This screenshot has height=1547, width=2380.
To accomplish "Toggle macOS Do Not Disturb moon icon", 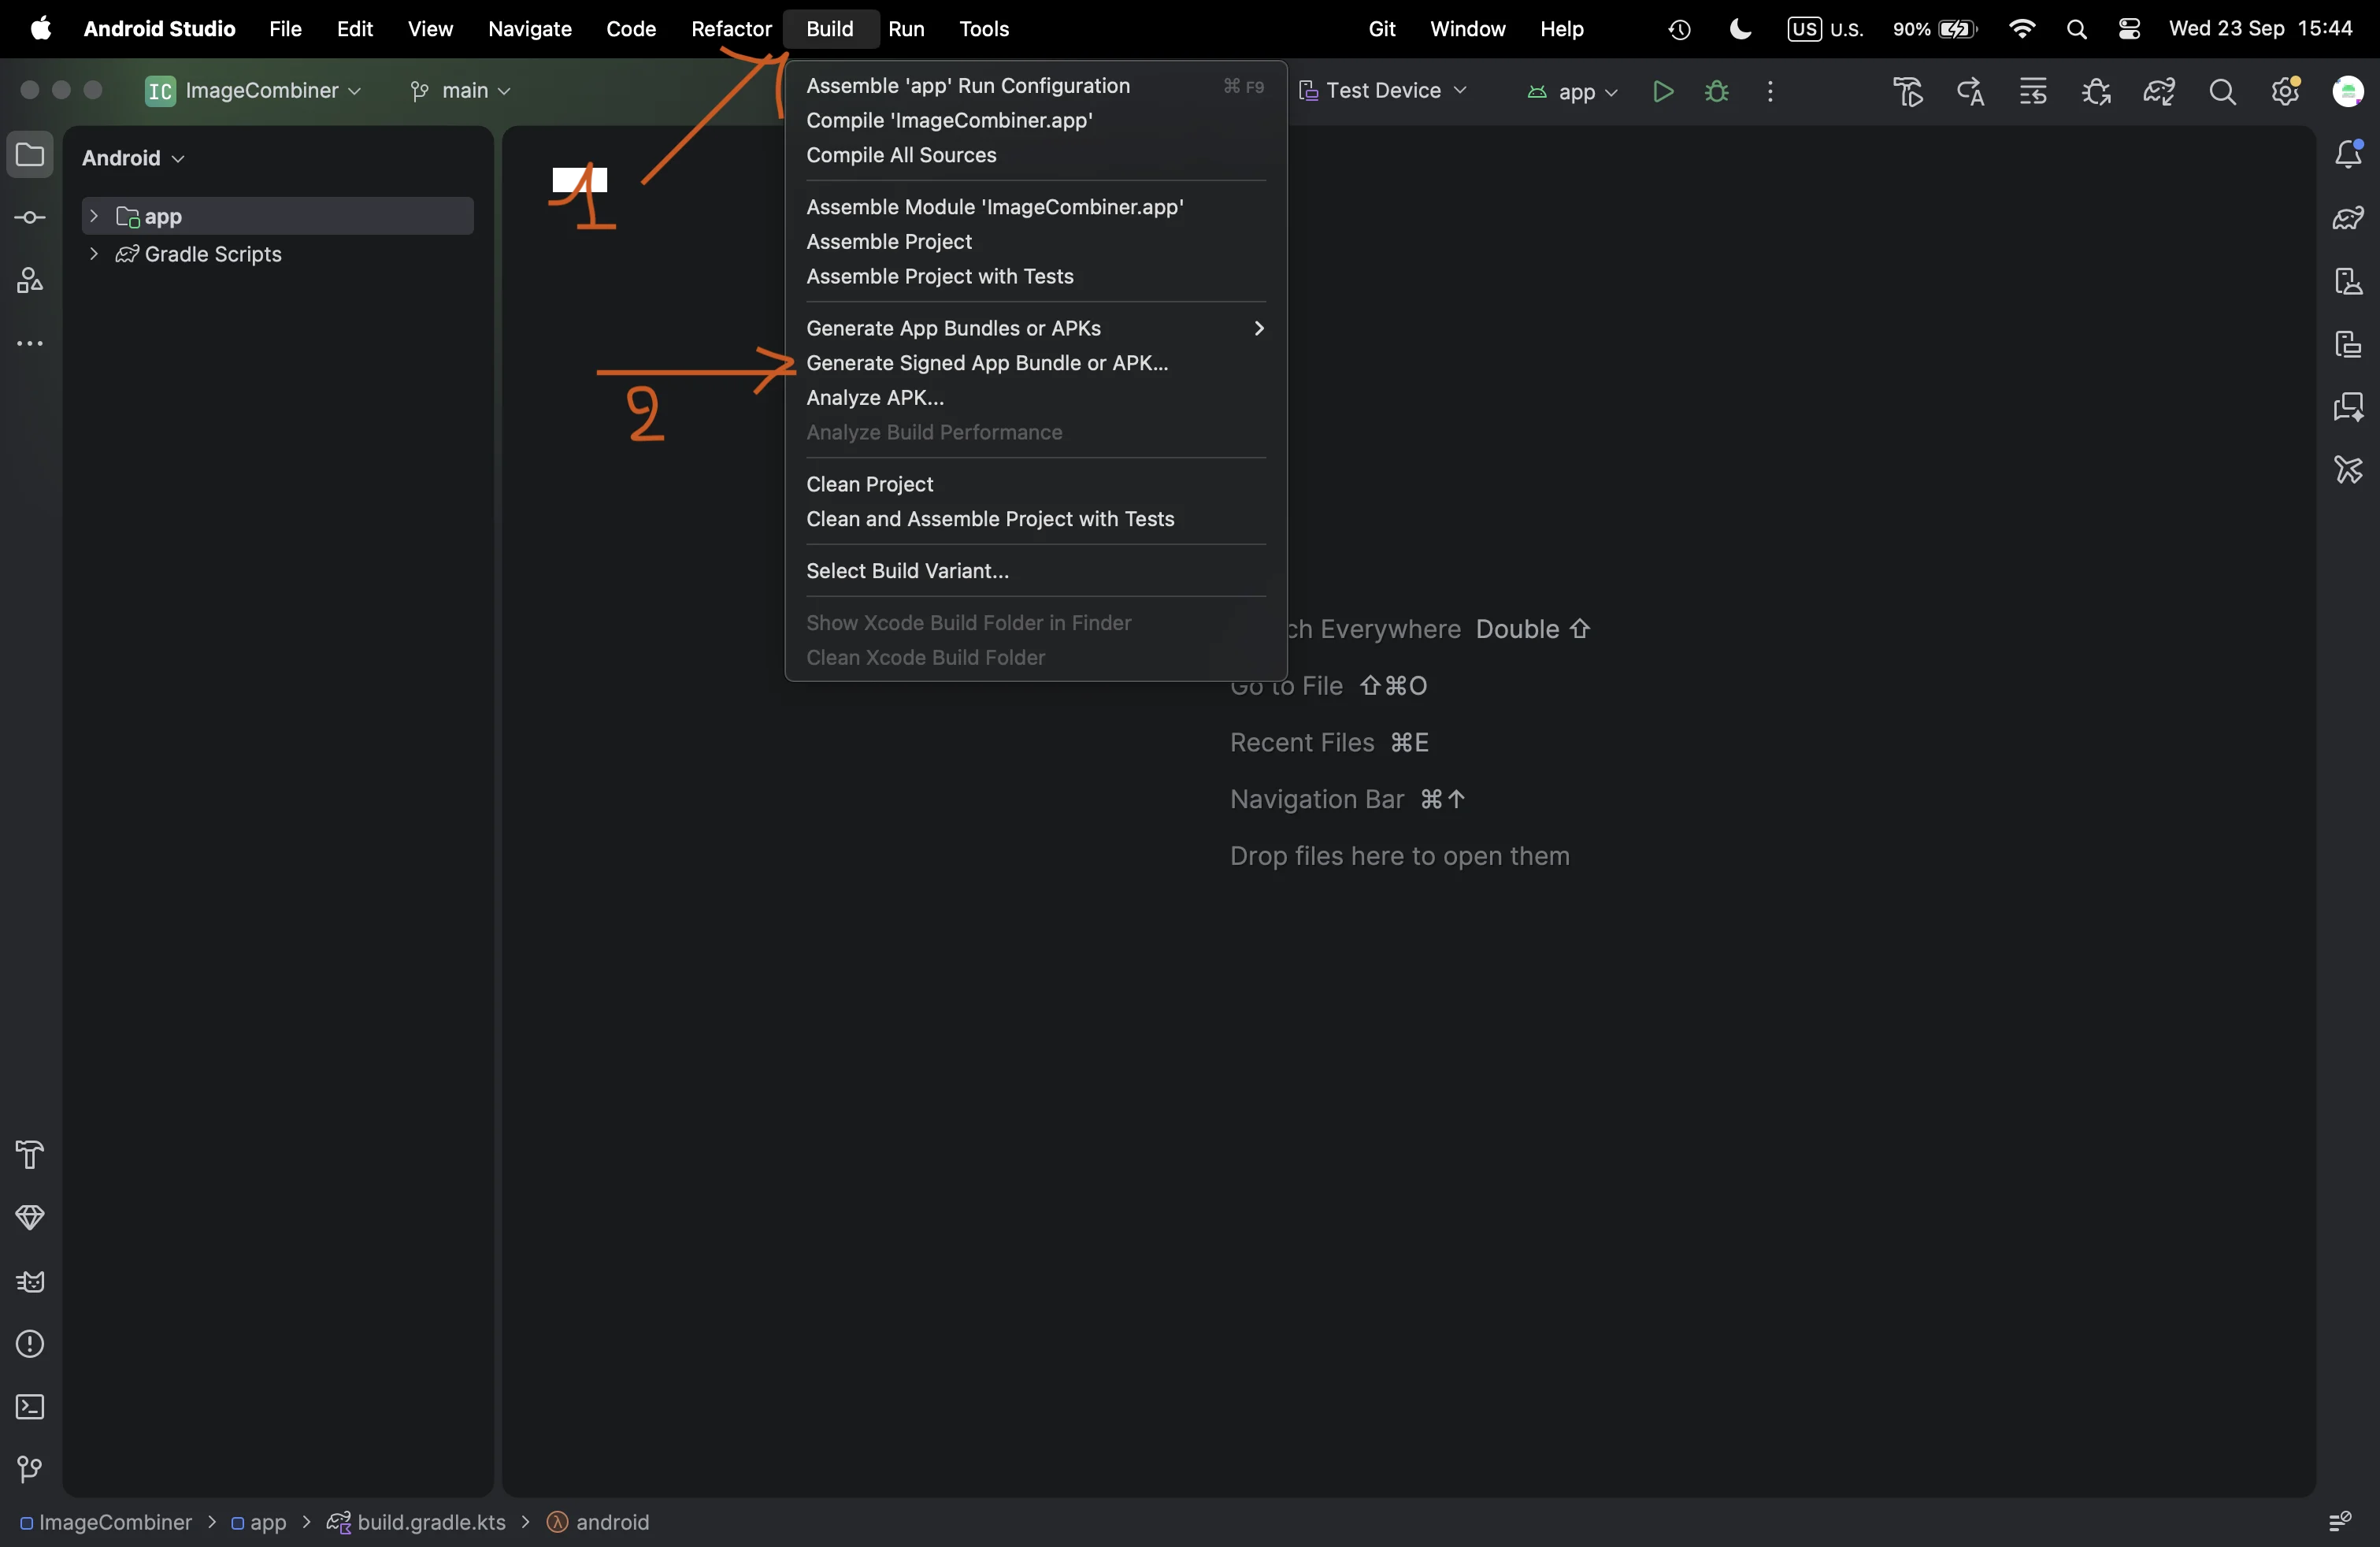I will [1740, 29].
